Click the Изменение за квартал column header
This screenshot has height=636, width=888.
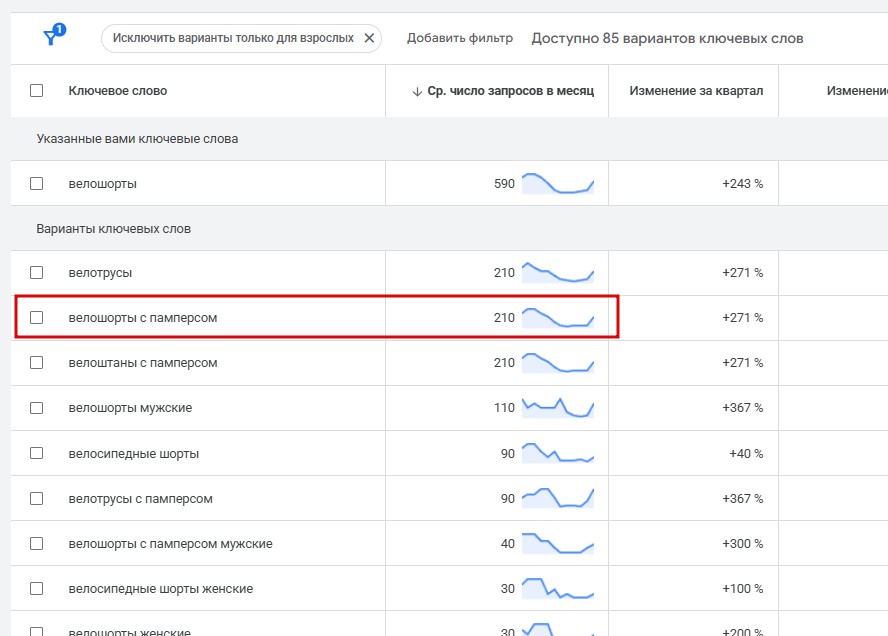tap(696, 91)
